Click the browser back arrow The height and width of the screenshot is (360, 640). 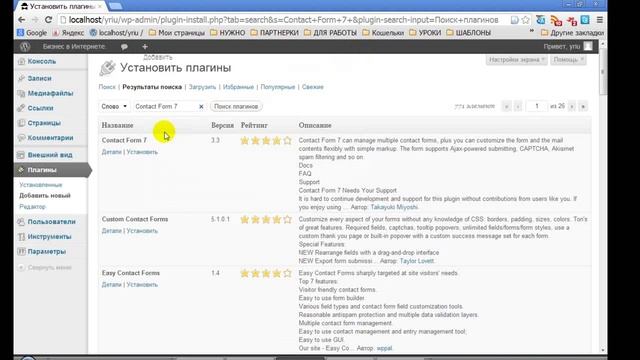(22, 20)
